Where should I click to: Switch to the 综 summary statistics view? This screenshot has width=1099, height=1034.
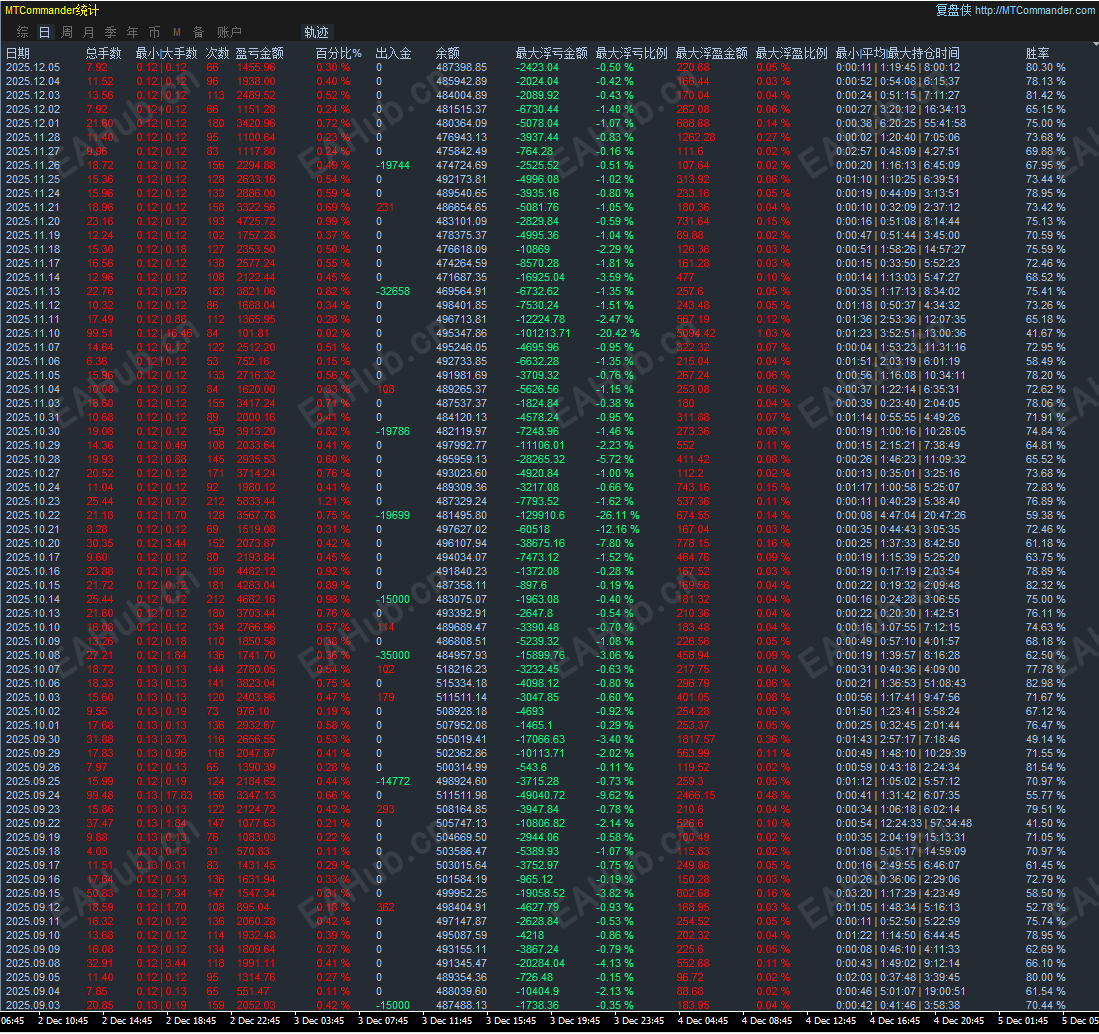coord(22,31)
